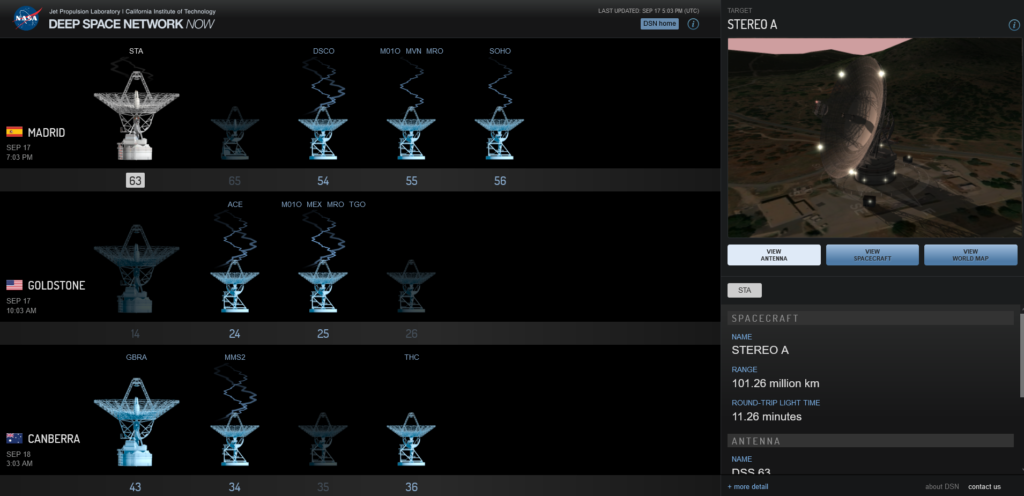
Task: Click the STA label above Madrid antenna
Action: (136, 51)
